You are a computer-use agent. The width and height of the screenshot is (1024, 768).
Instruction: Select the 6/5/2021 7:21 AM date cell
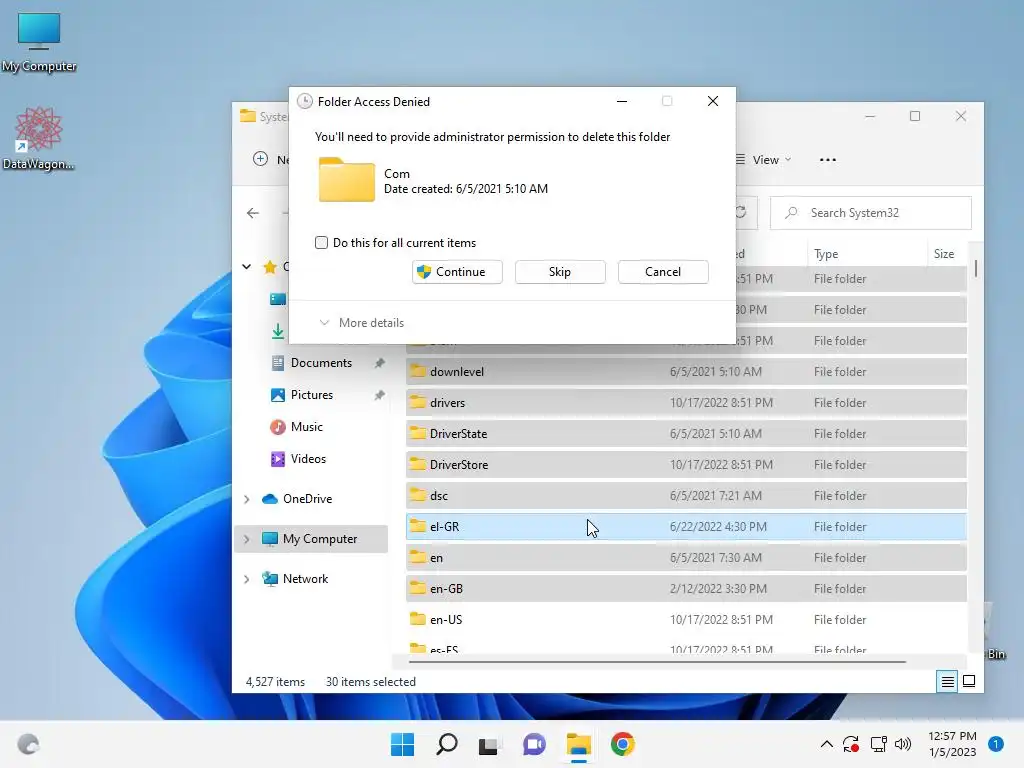(x=716, y=496)
